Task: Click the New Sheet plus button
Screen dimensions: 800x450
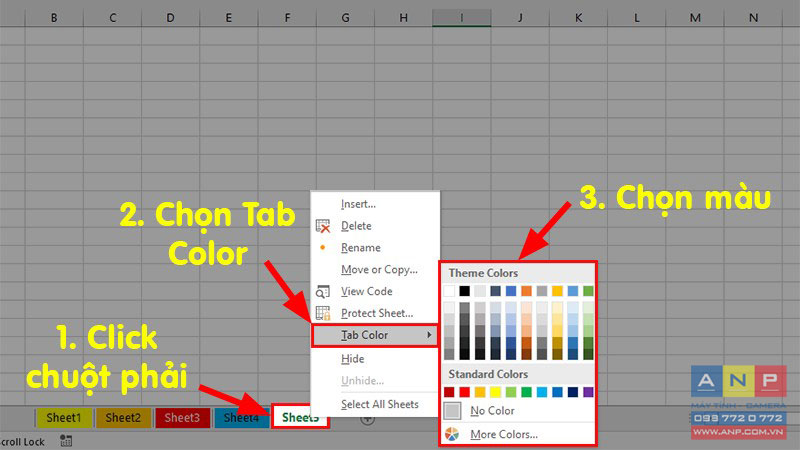Action: point(367,420)
